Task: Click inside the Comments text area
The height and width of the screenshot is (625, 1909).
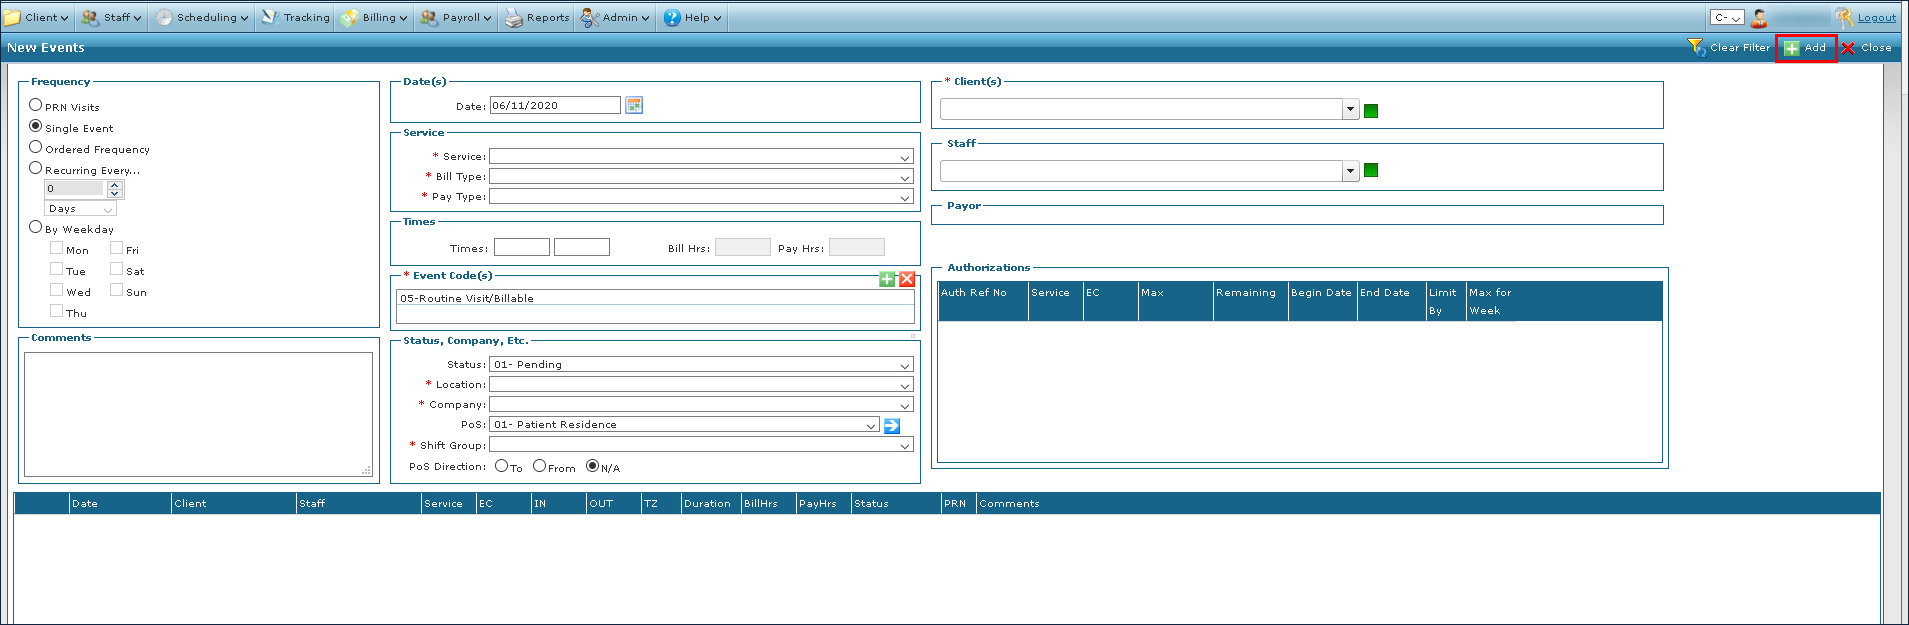Action: click(198, 414)
